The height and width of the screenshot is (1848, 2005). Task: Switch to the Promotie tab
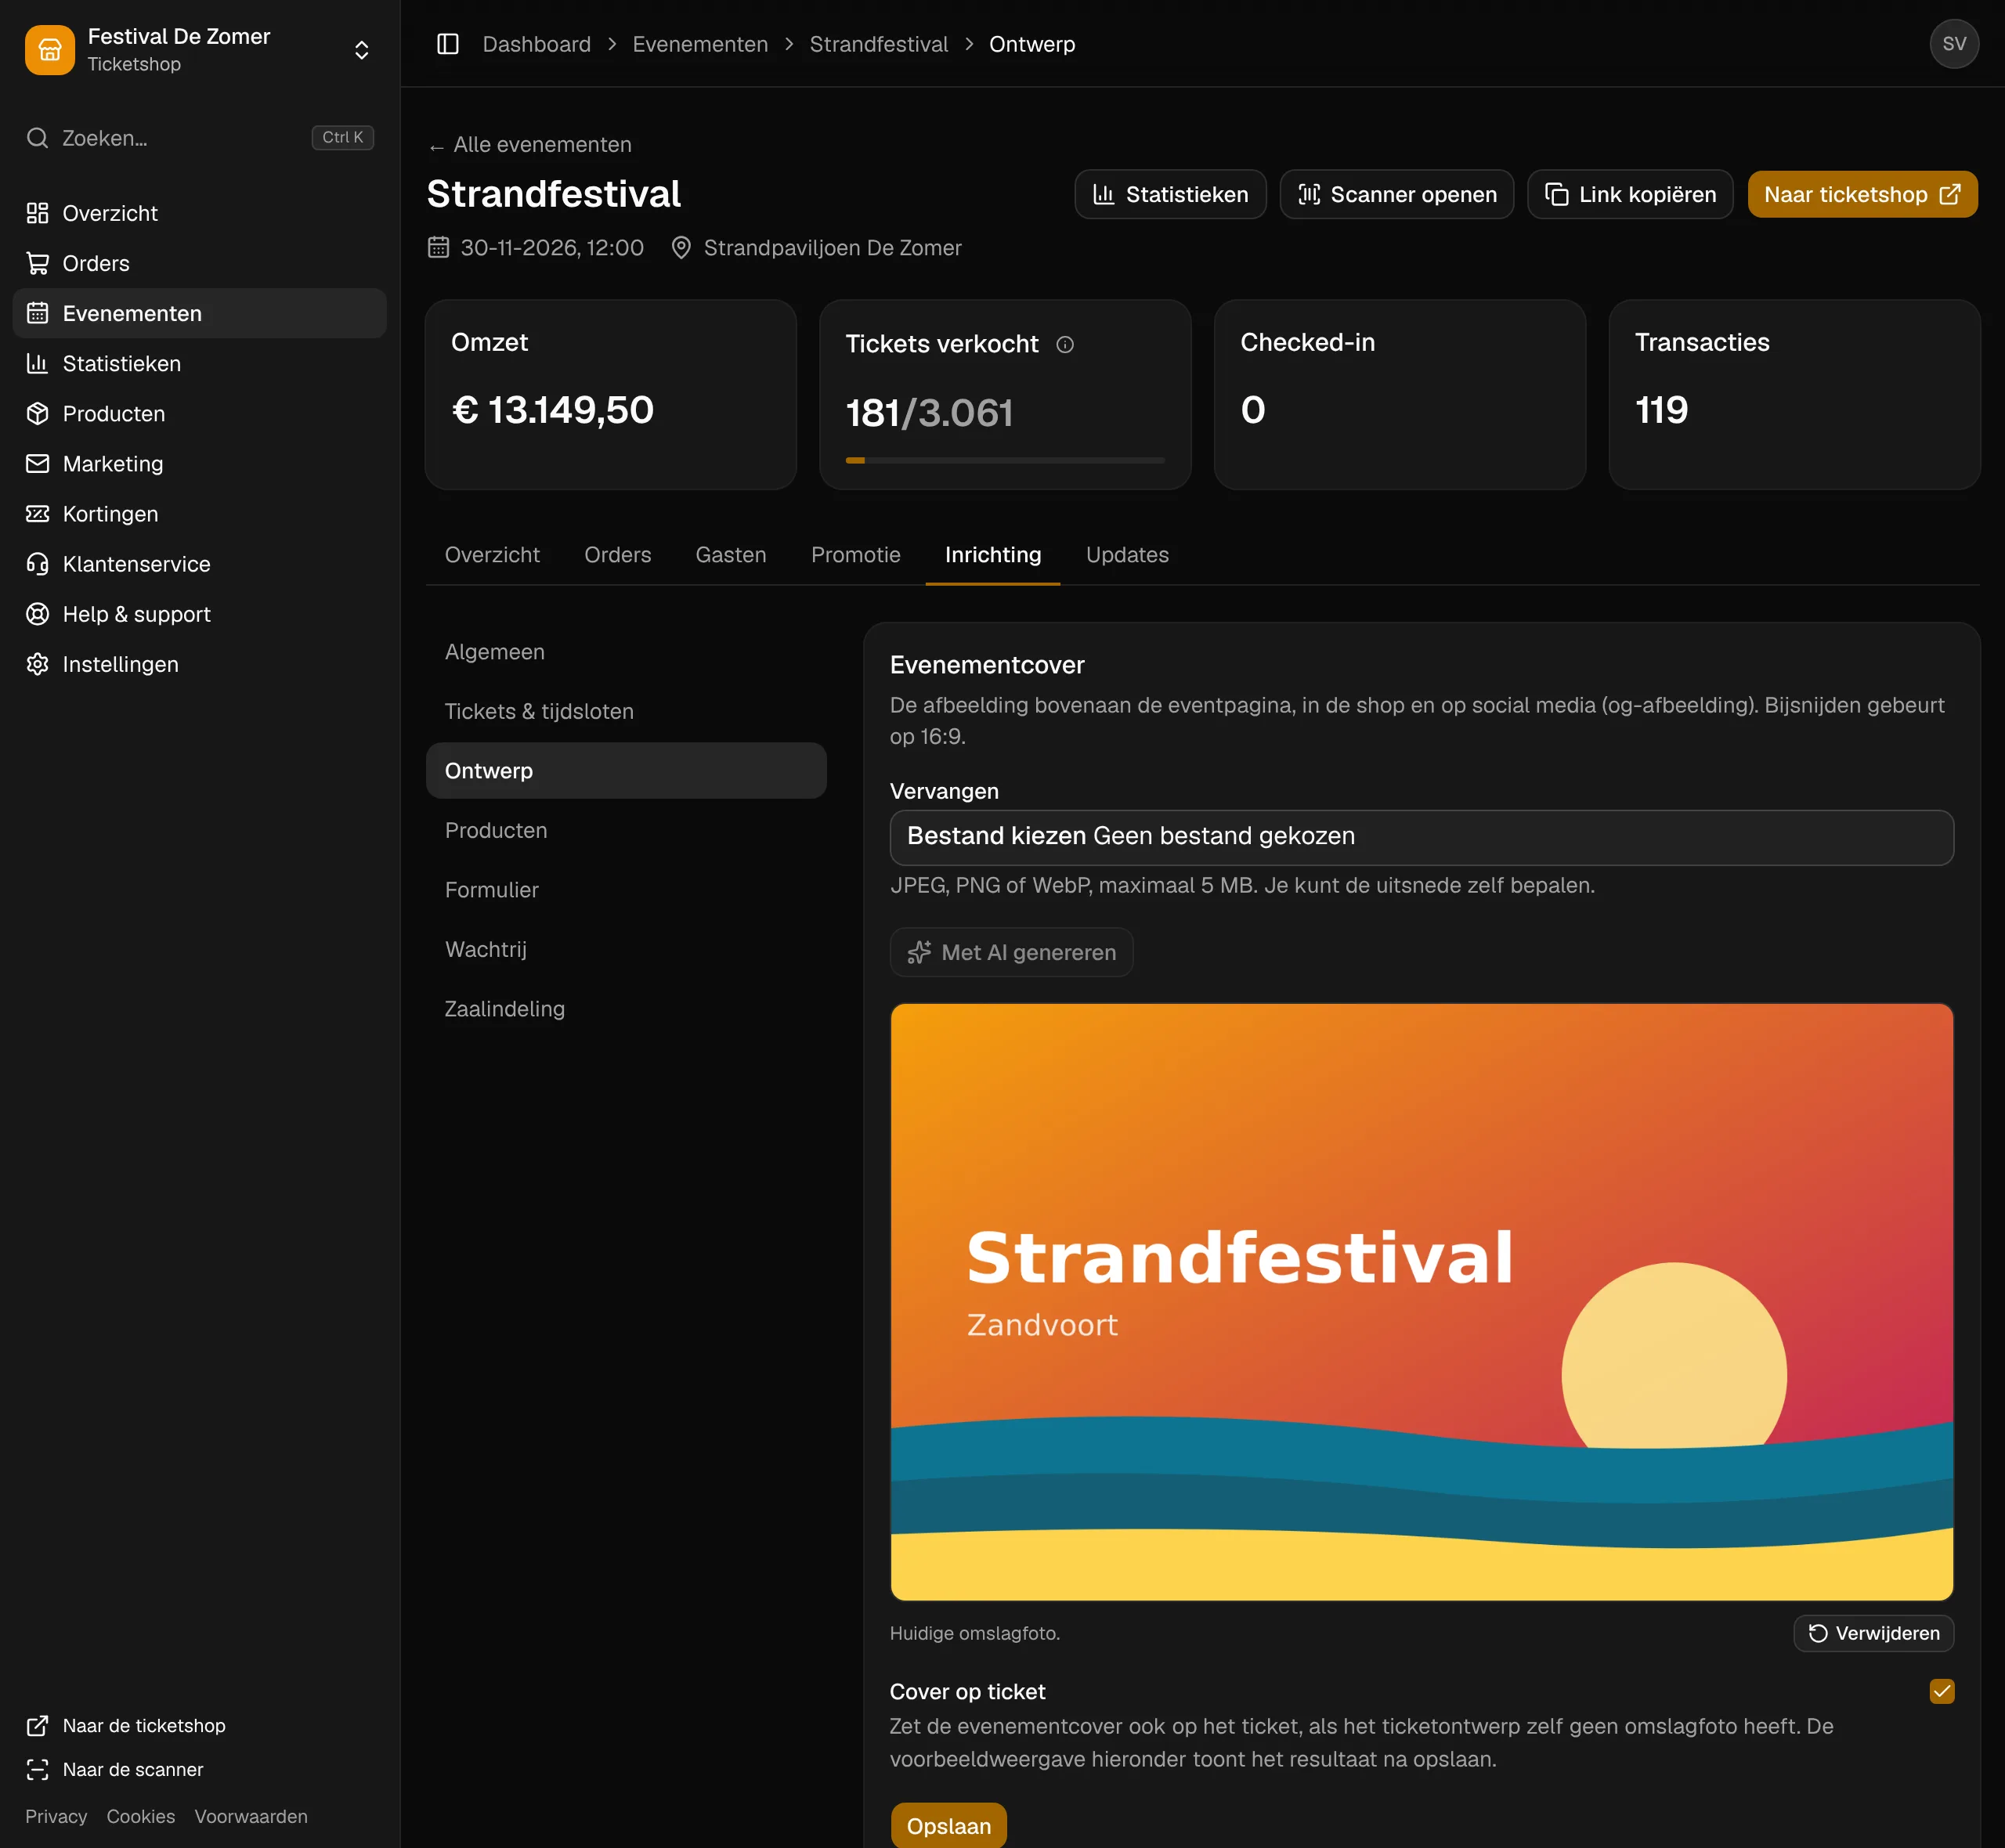coord(855,555)
